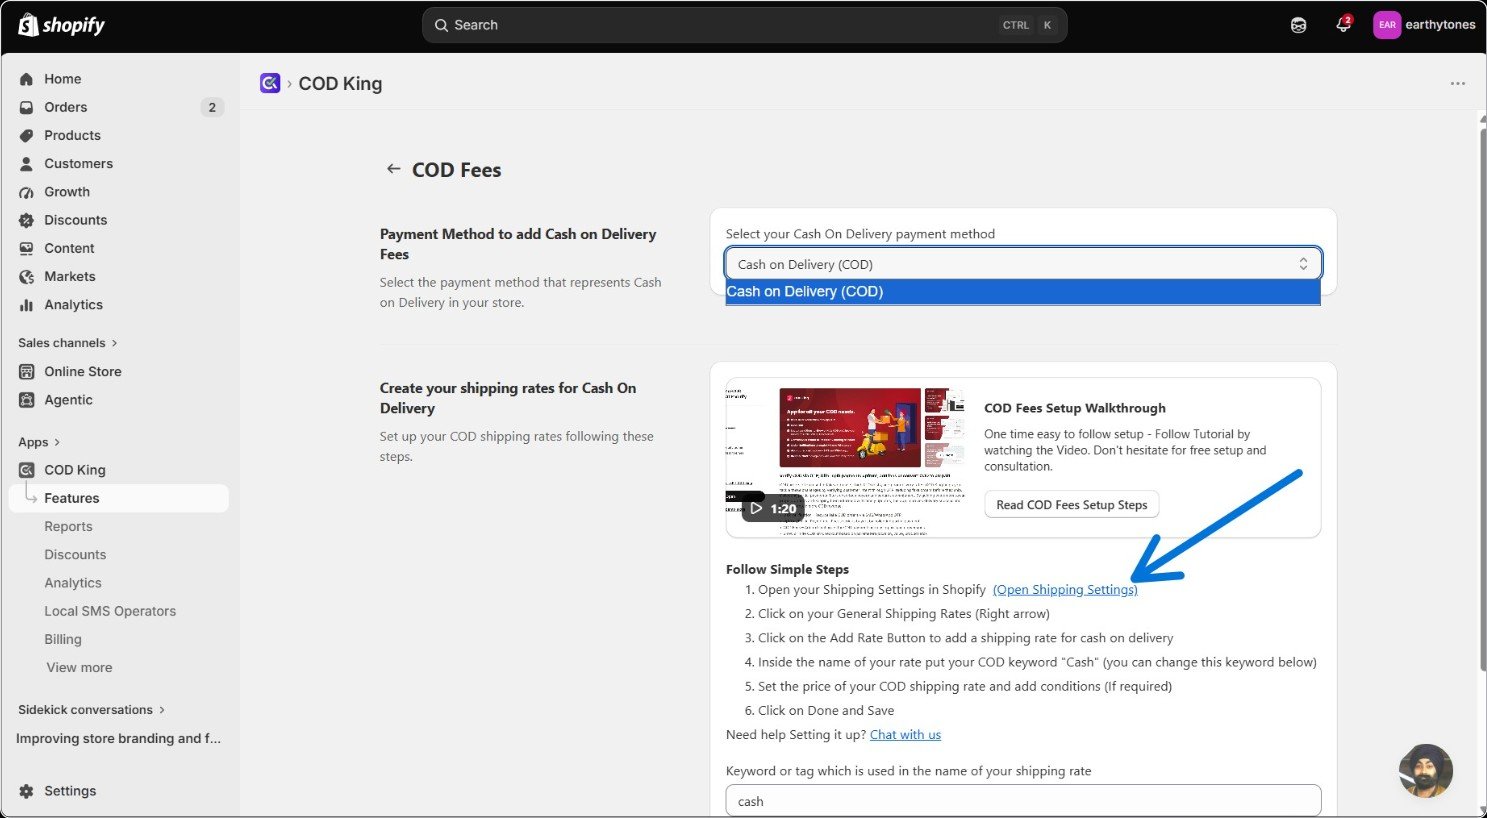The height and width of the screenshot is (818, 1487).
Task: Click the Analytics bar chart icon
Action: pos(27,305)
